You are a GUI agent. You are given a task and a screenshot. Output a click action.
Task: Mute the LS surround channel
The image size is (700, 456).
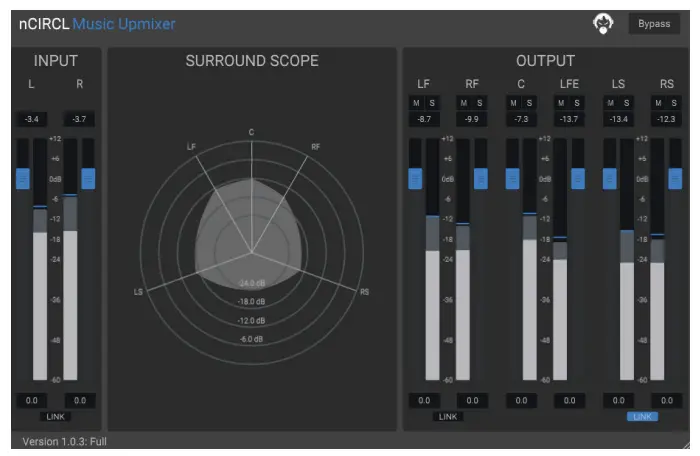611,103
